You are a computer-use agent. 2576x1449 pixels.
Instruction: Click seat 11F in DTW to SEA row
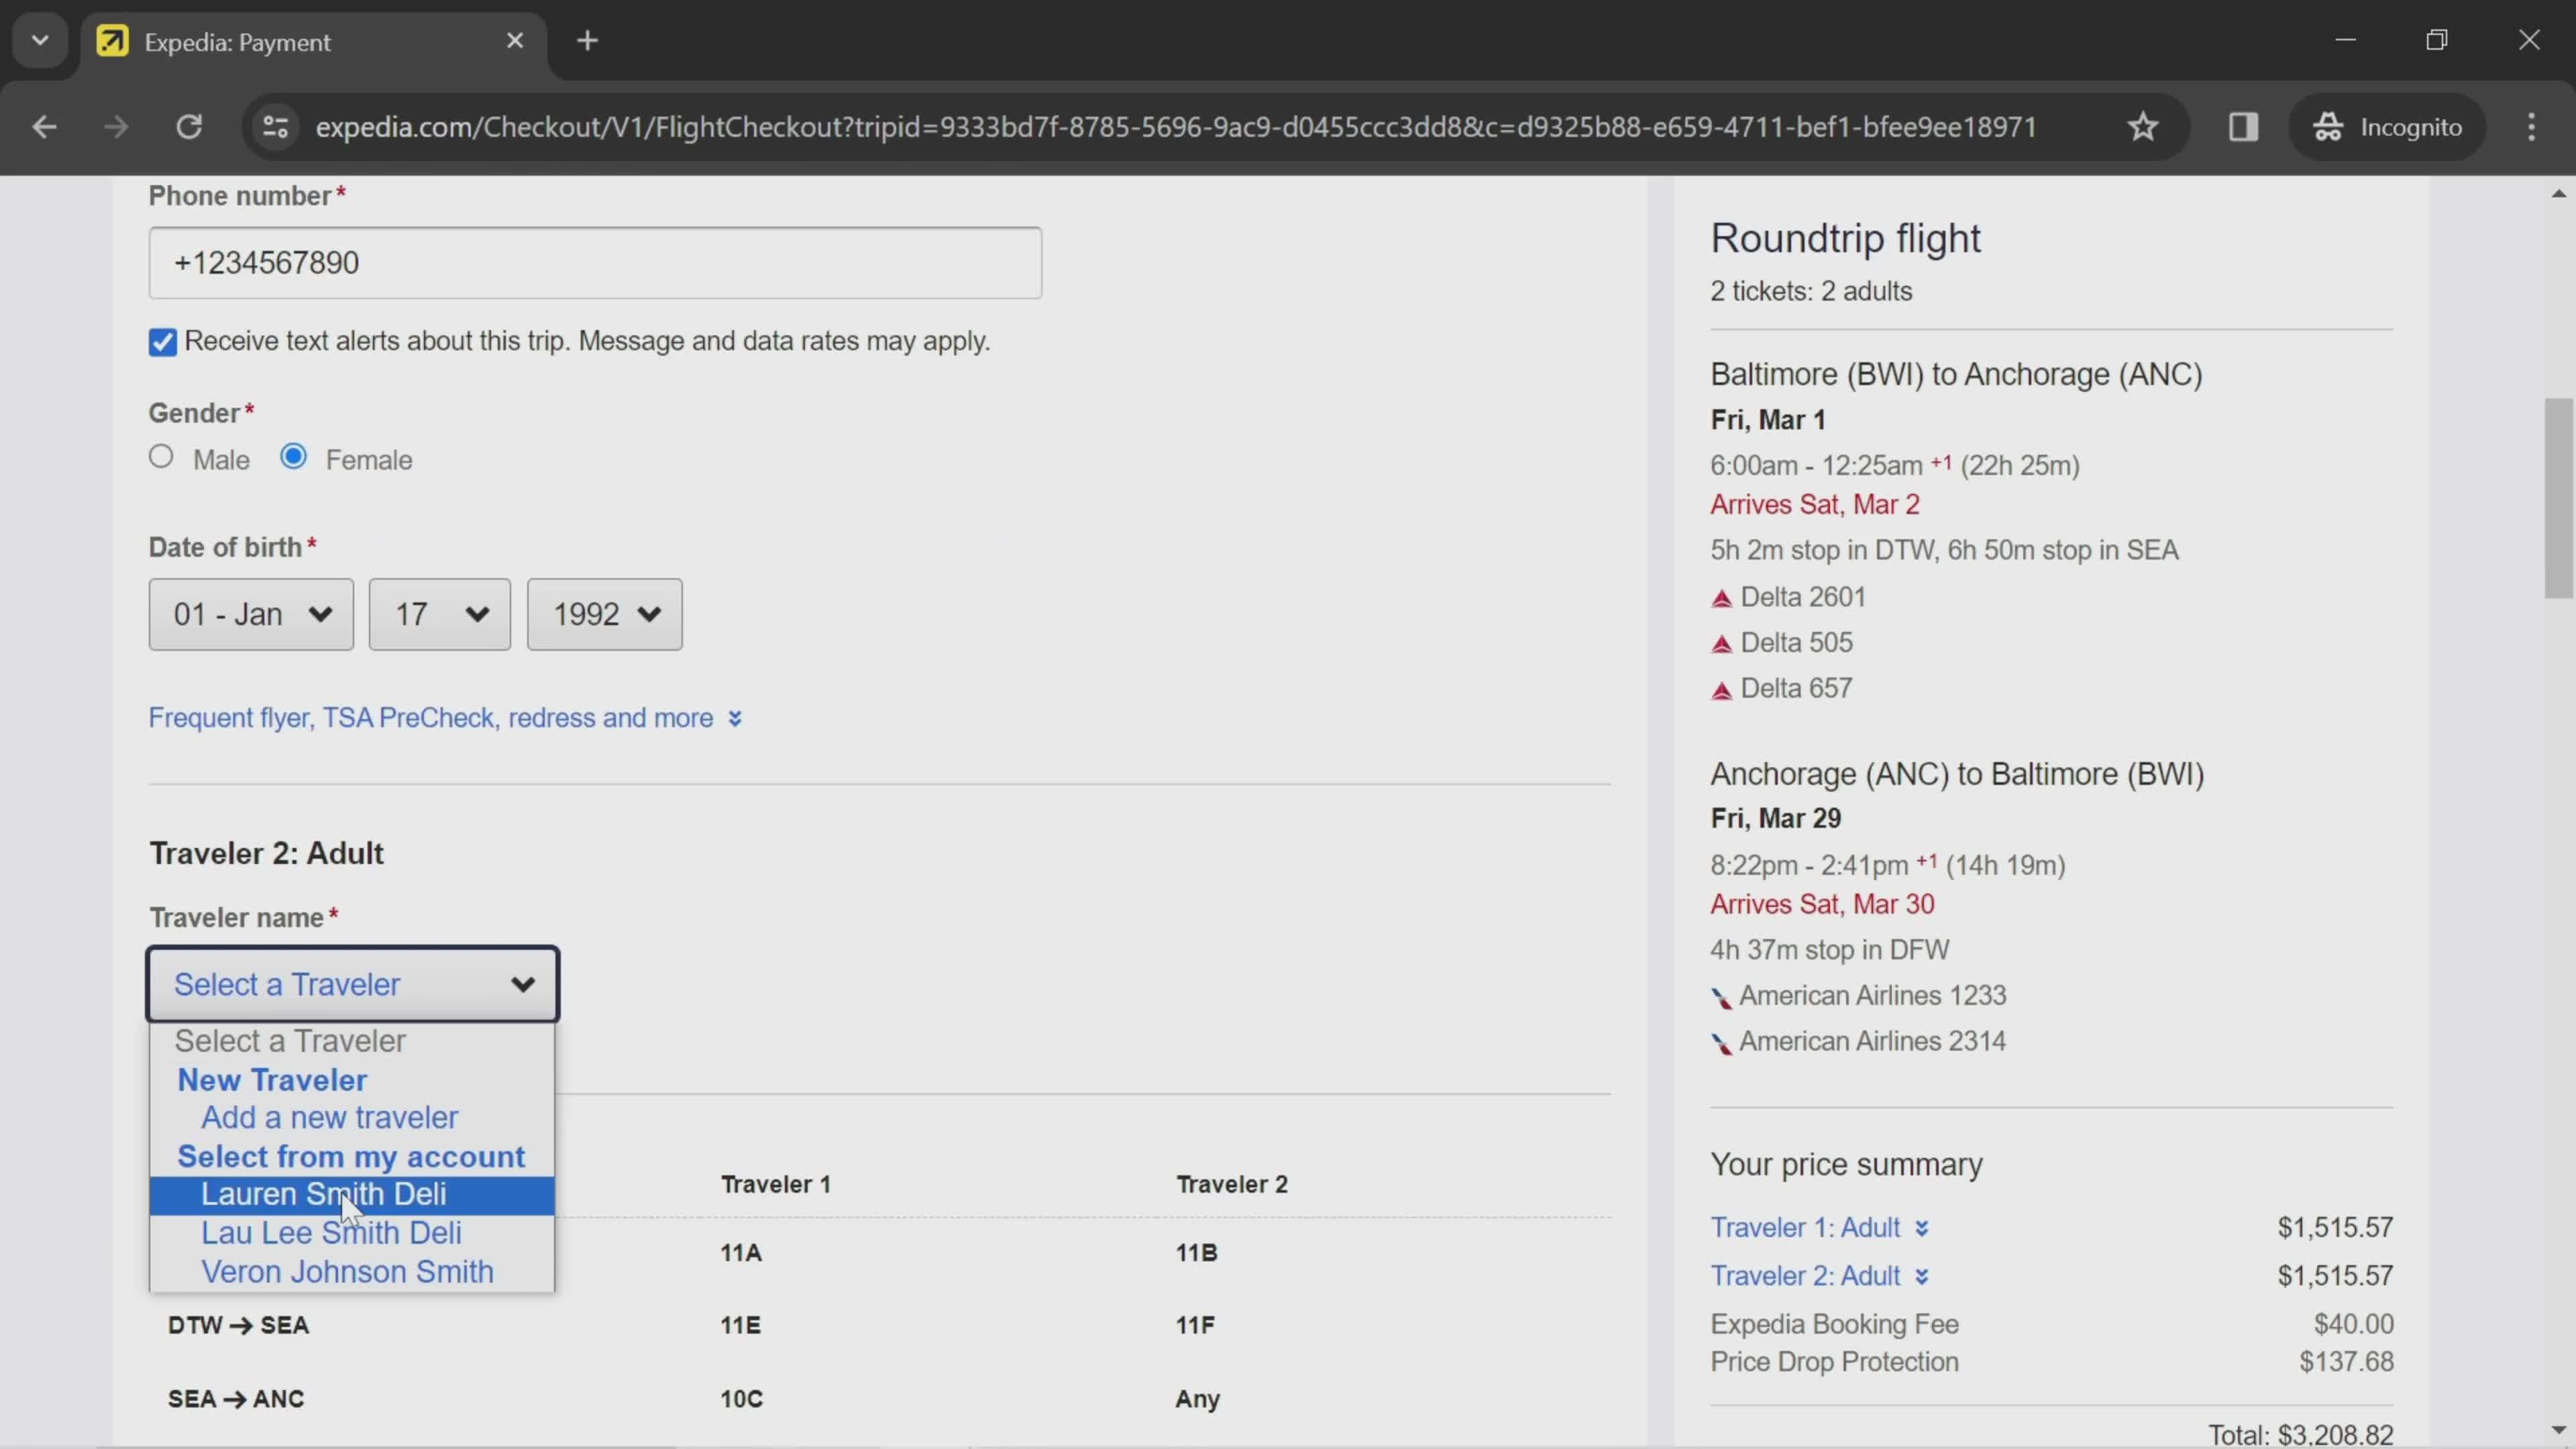1195,1325
